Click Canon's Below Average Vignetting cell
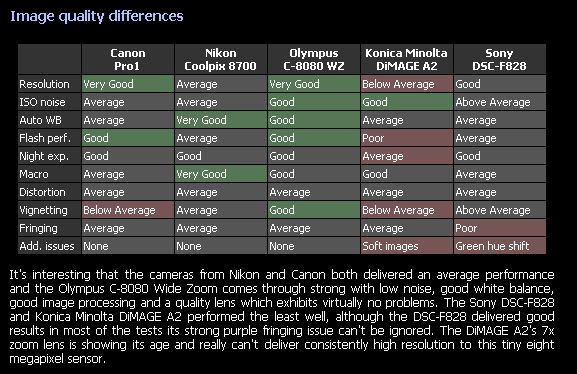 (128, 210)
